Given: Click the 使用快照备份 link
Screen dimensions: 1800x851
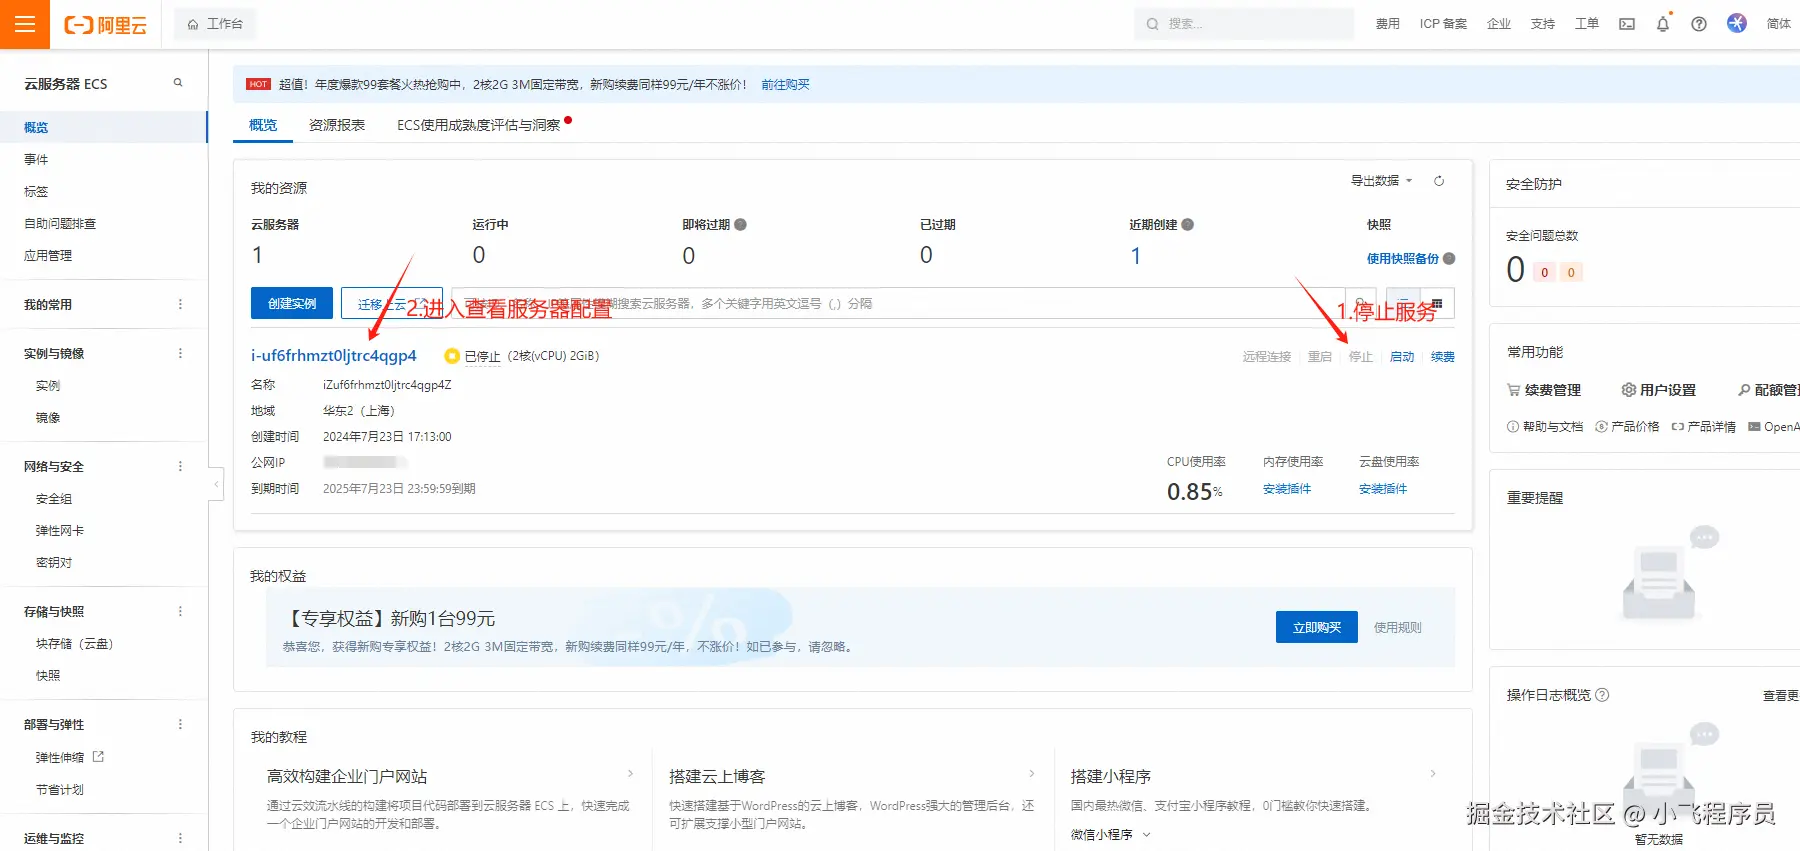Looking at the screenshot, I should click(1402, 258).
